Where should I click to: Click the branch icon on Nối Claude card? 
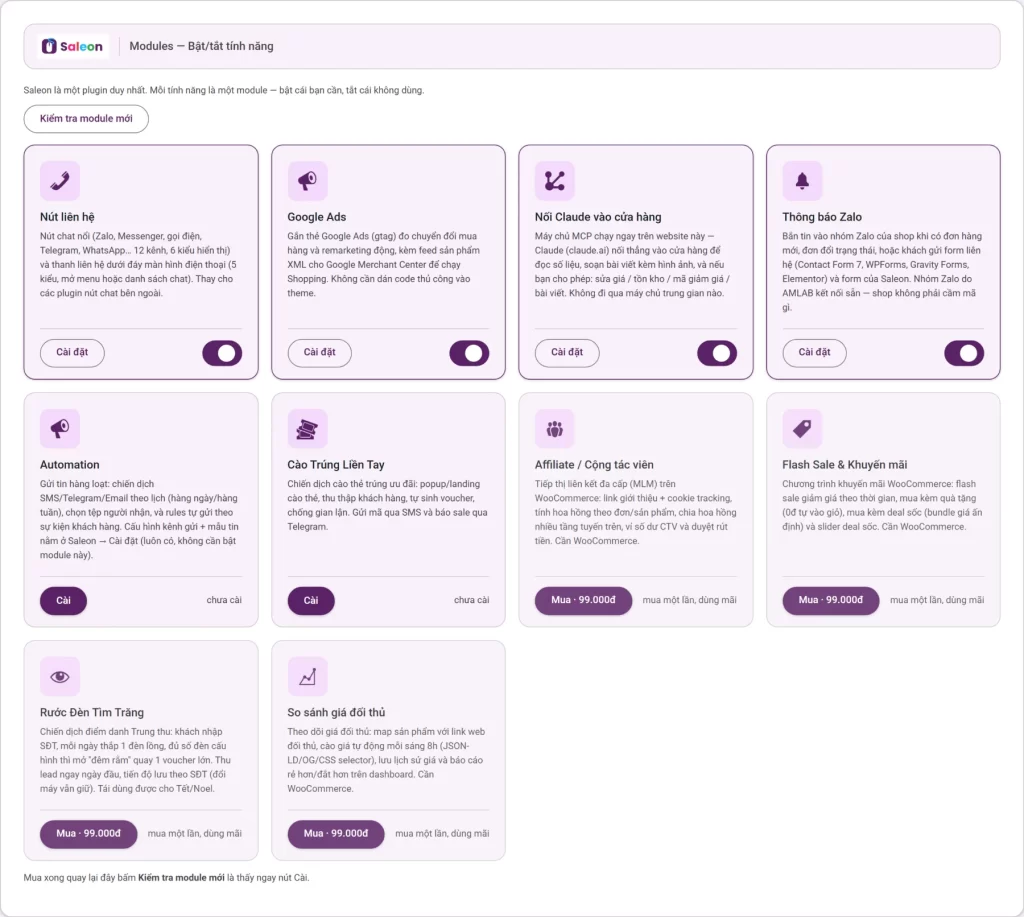[x=555, y=181]
